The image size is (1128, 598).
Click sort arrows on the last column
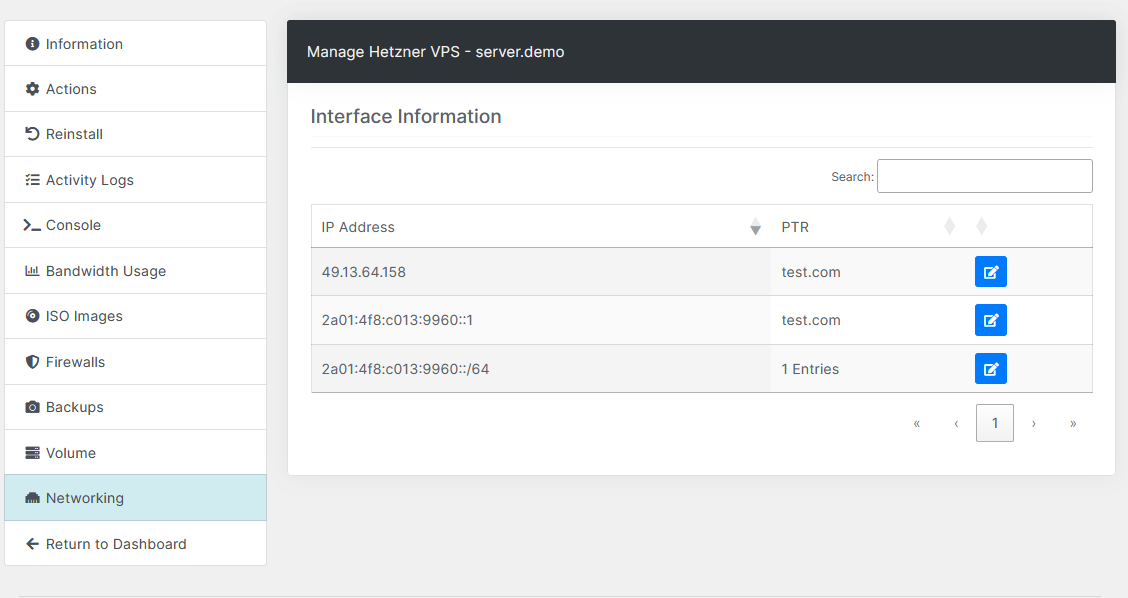[981, 227]
